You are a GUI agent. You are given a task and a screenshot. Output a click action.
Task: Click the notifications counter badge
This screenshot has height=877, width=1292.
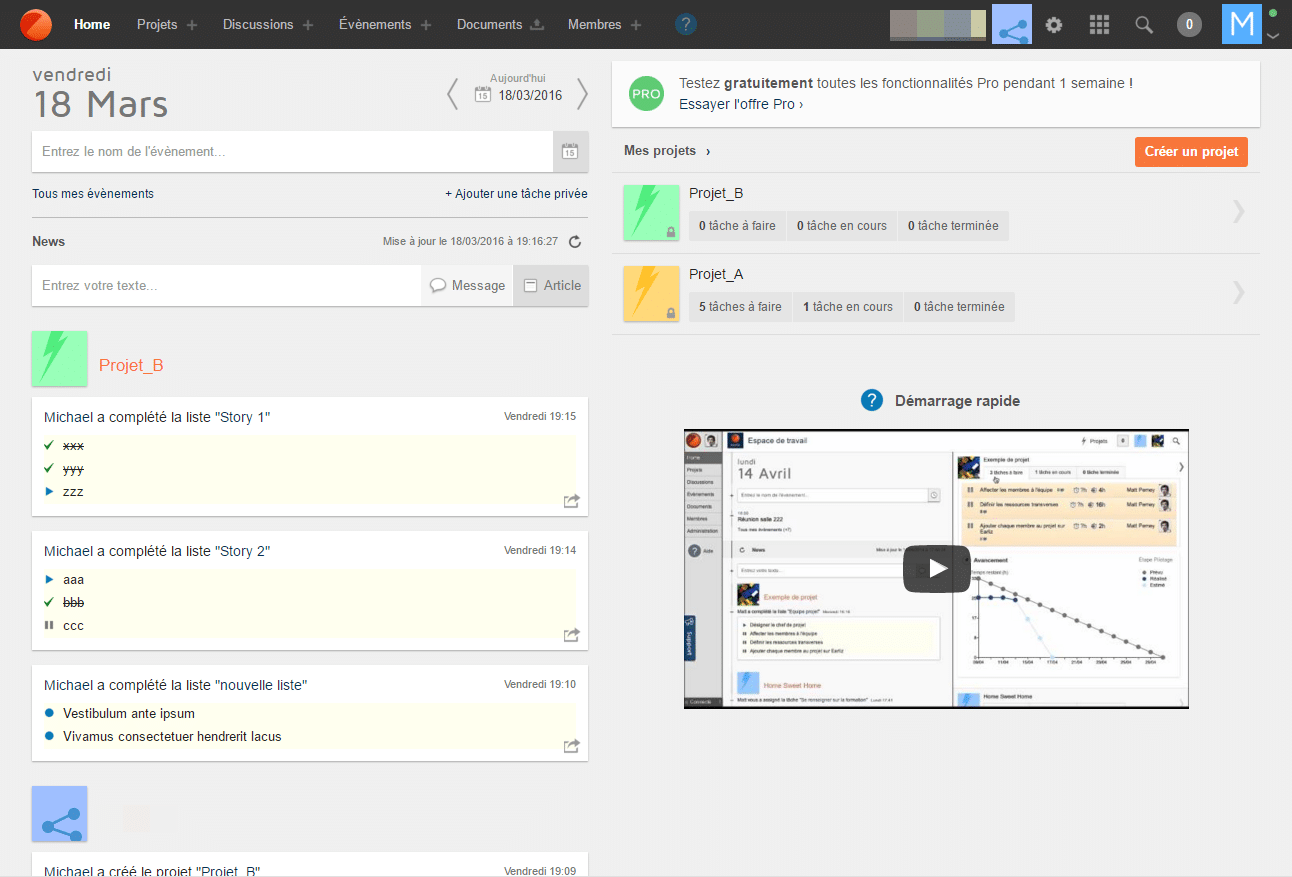click(1189, 25)
